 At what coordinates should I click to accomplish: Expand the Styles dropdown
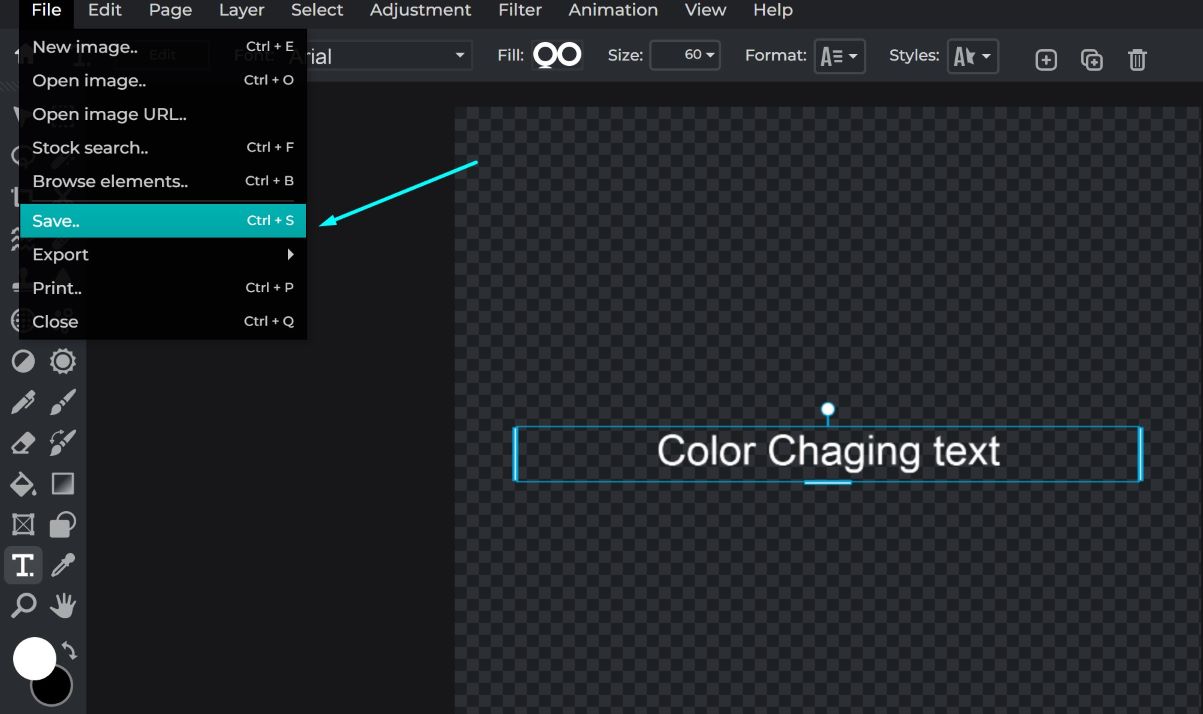pos(972,56)
